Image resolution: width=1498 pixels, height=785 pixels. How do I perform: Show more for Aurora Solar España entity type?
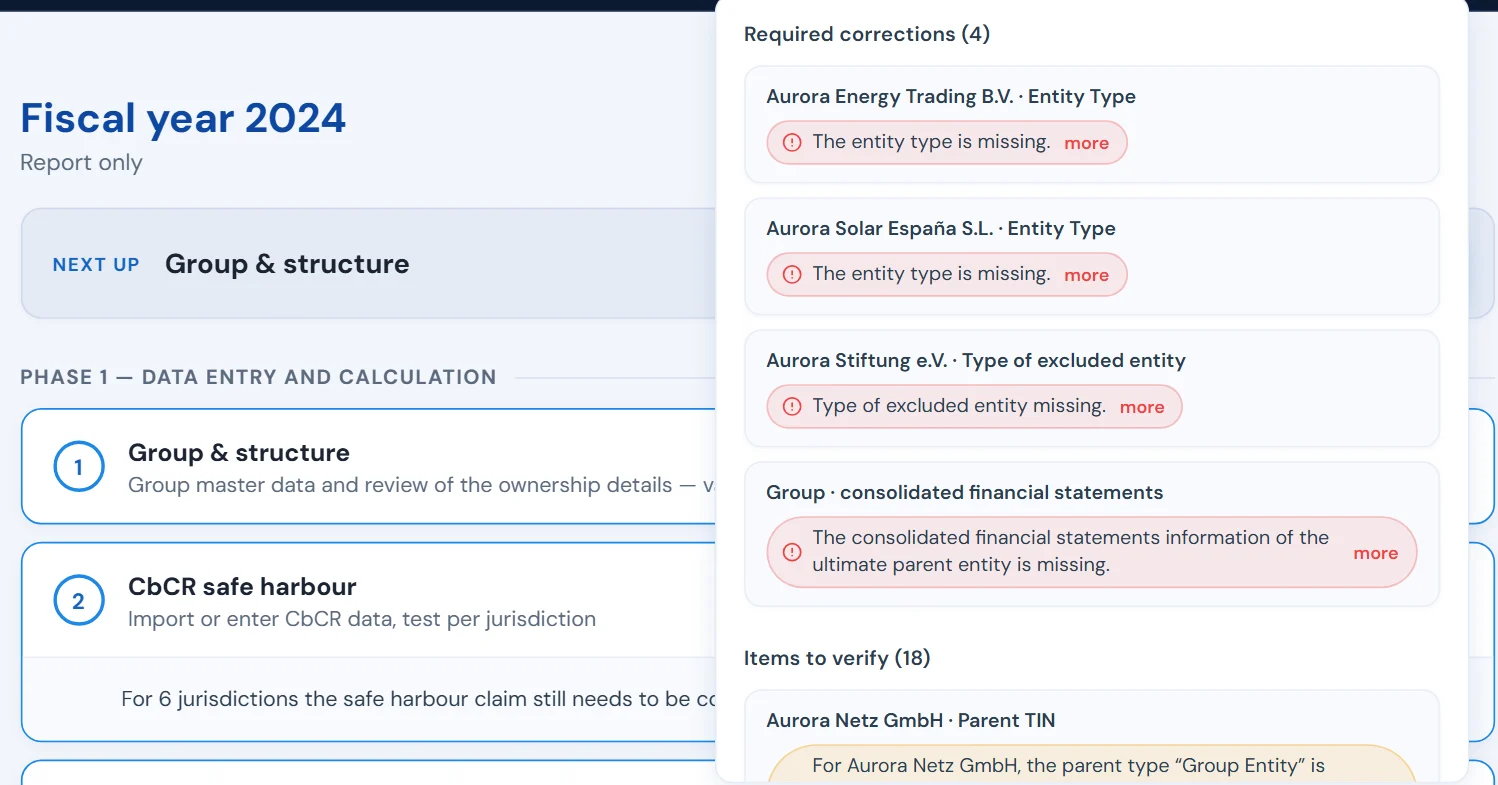(x=1086, y=275)
